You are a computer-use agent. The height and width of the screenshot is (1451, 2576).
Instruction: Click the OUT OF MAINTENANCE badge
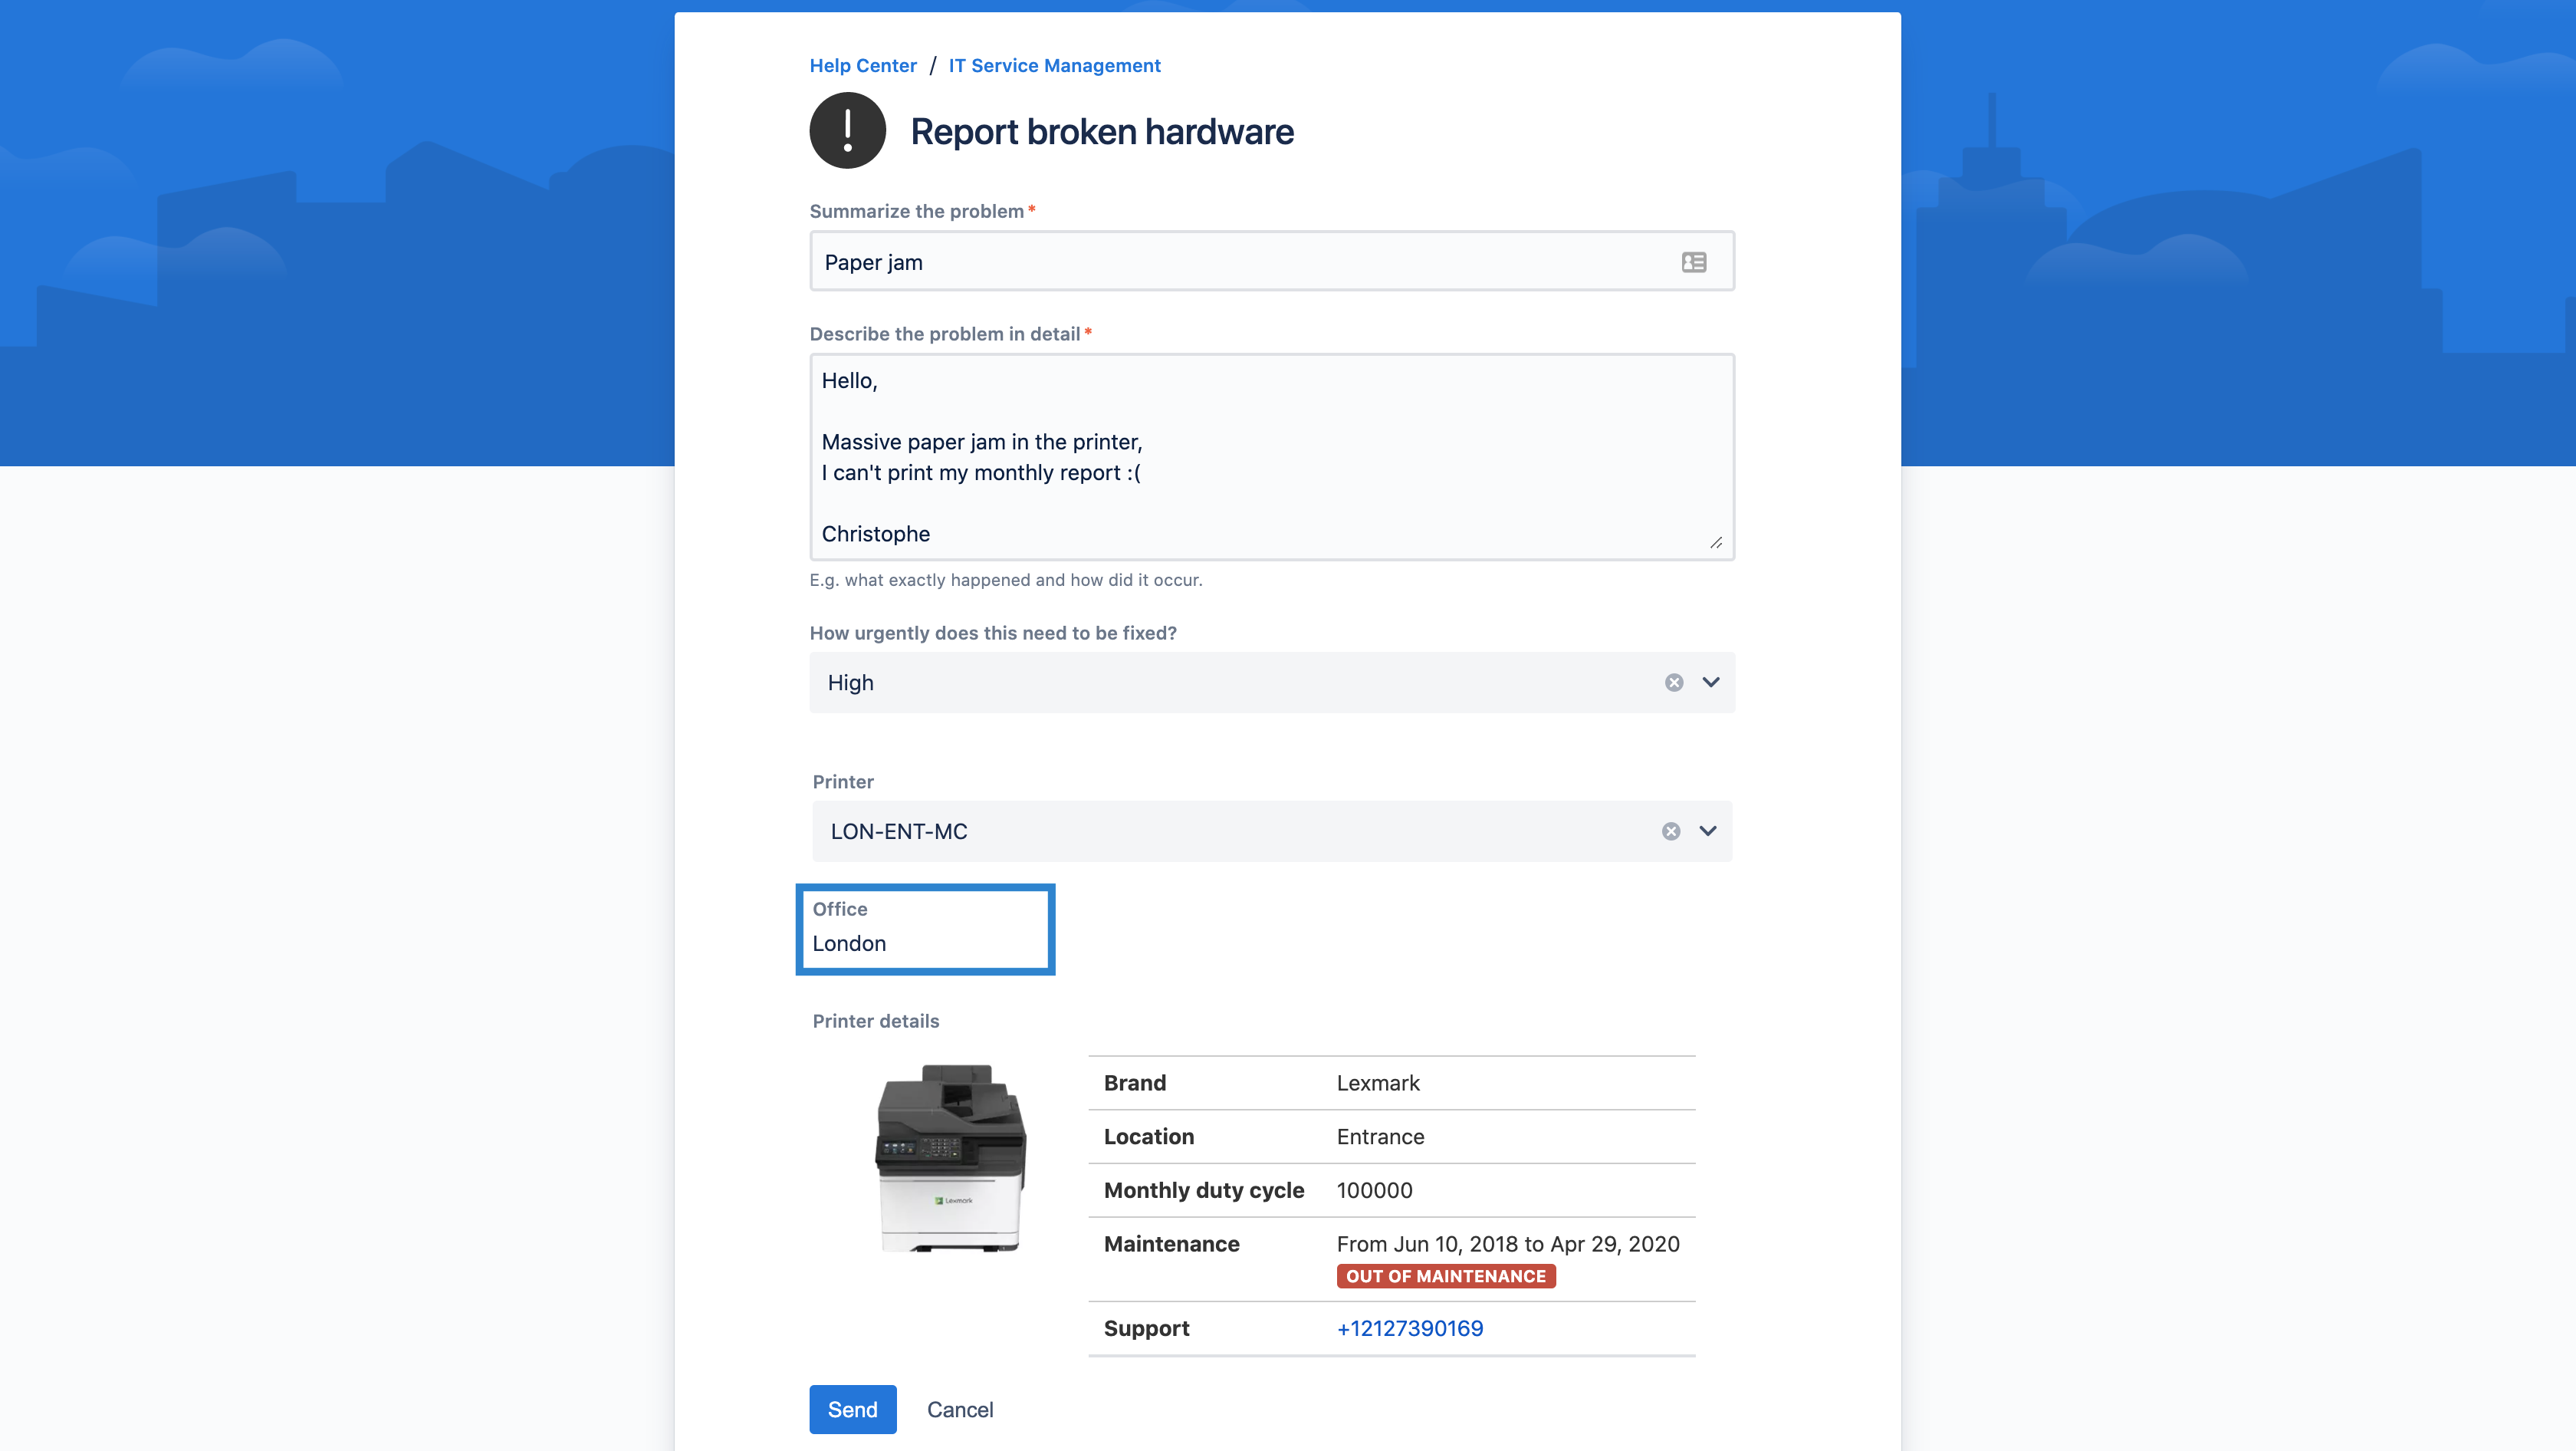[1445, 1276]
